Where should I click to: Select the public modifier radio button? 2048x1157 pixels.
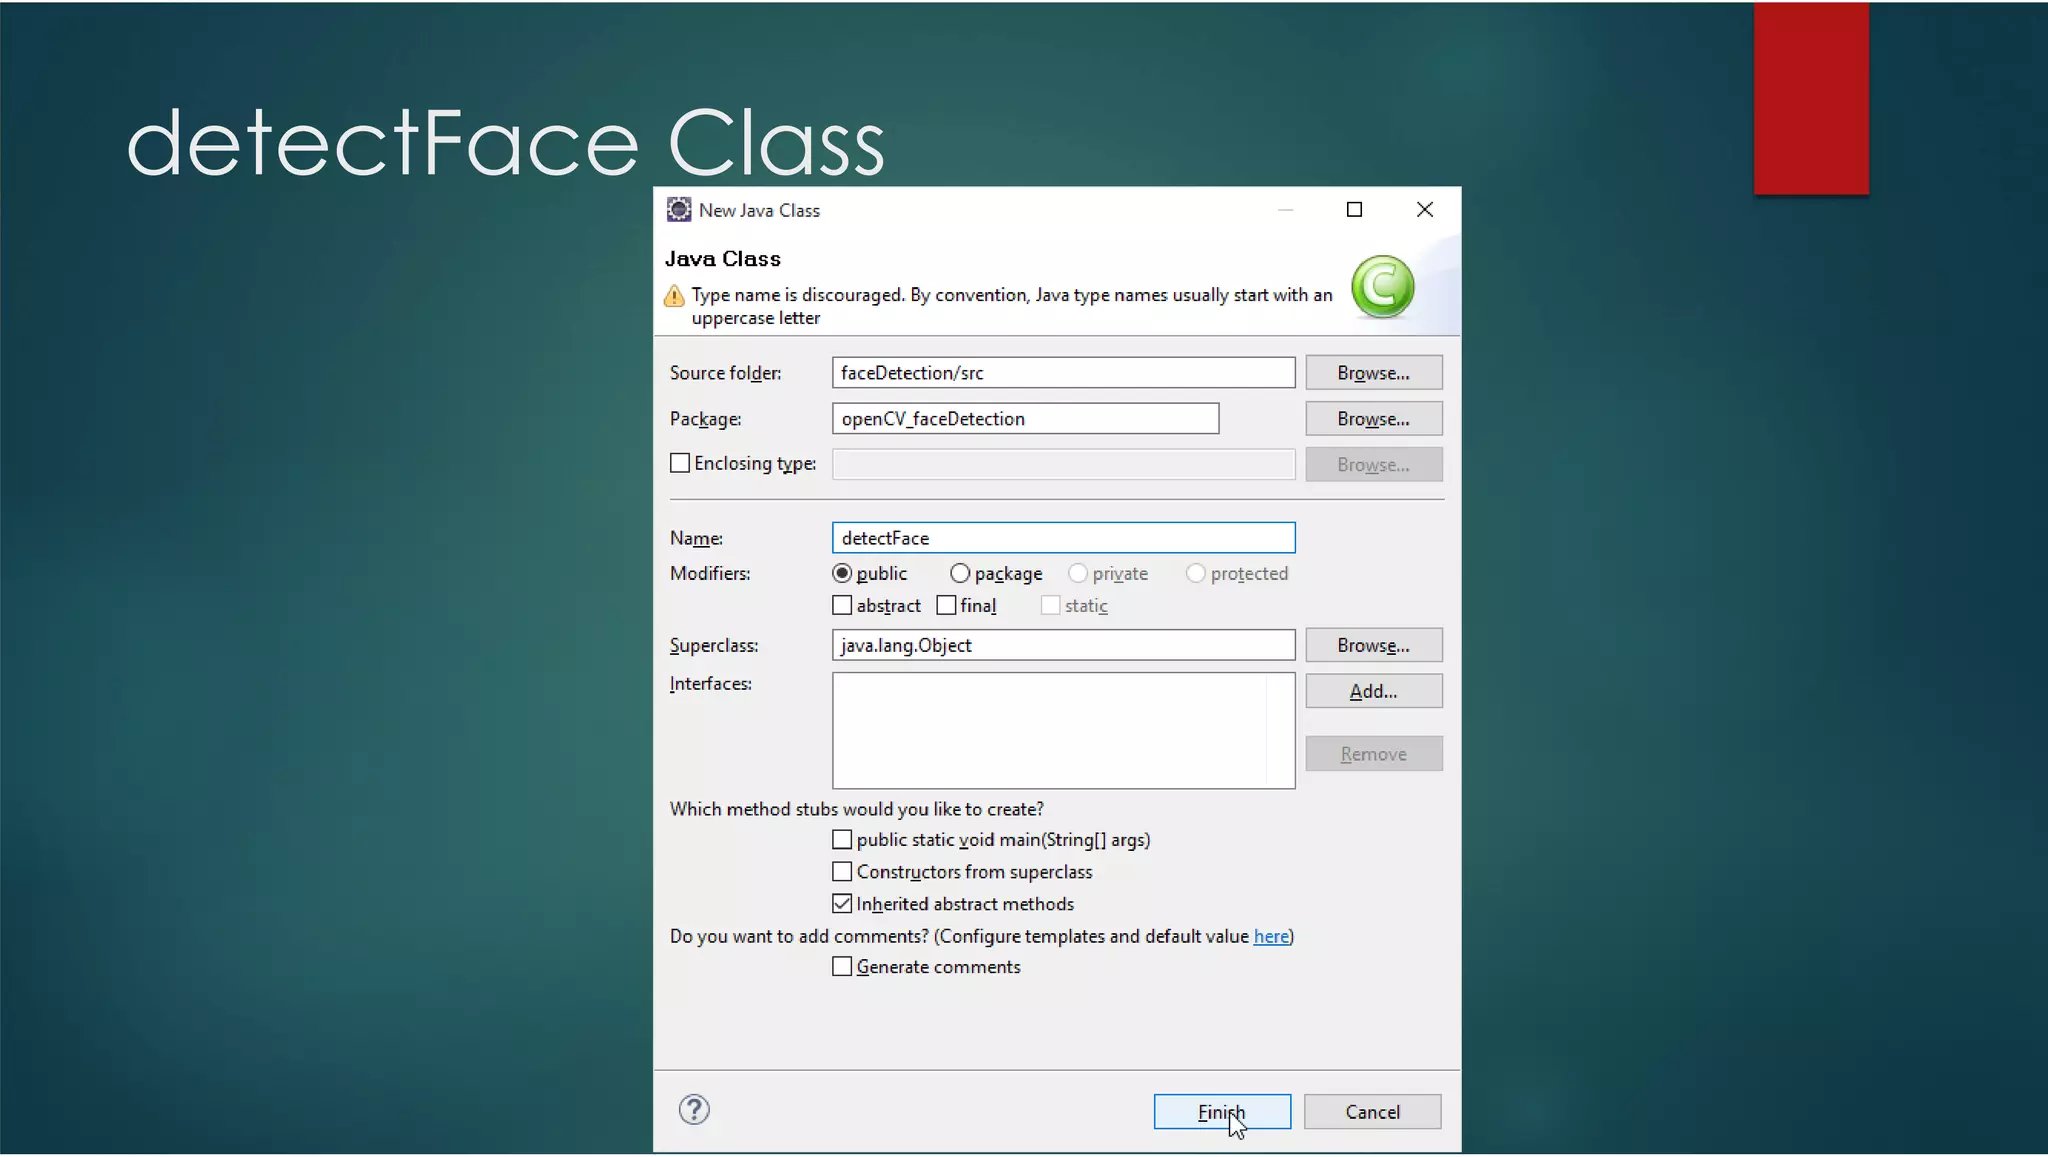coord(842,574)
